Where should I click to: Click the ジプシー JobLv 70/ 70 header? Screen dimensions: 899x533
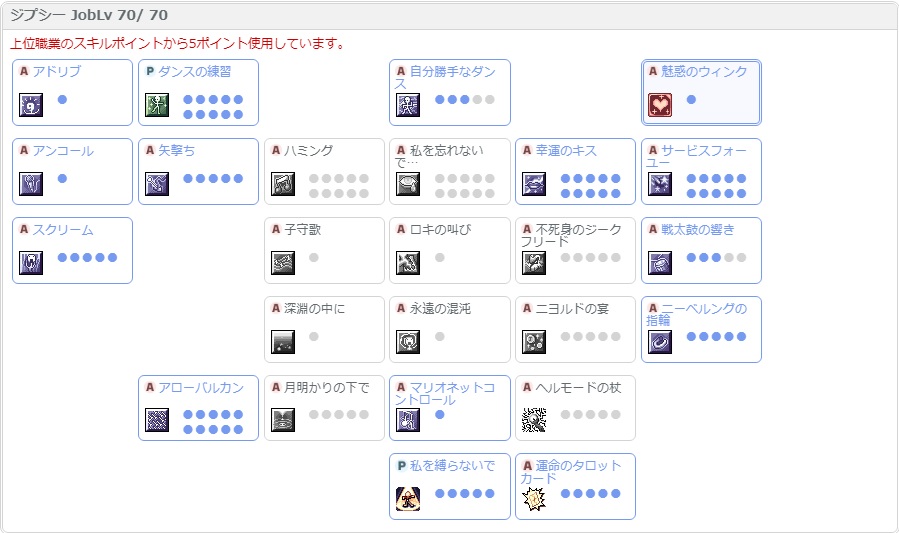click(x=89, y=15)
